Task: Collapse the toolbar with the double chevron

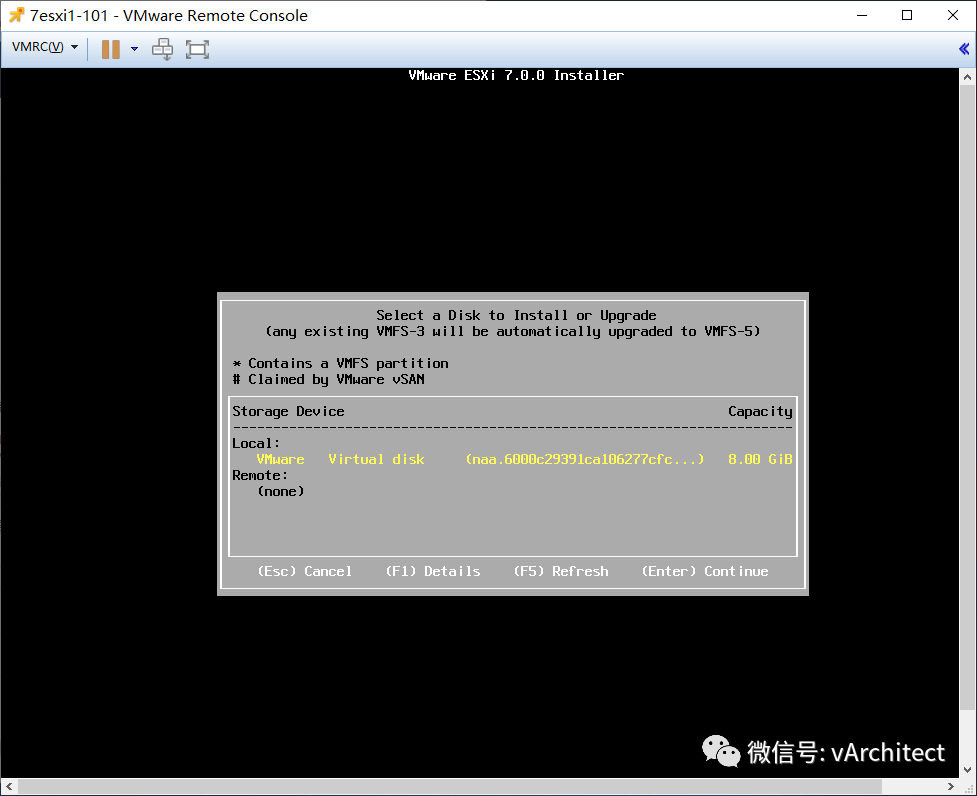Action: 964,49
